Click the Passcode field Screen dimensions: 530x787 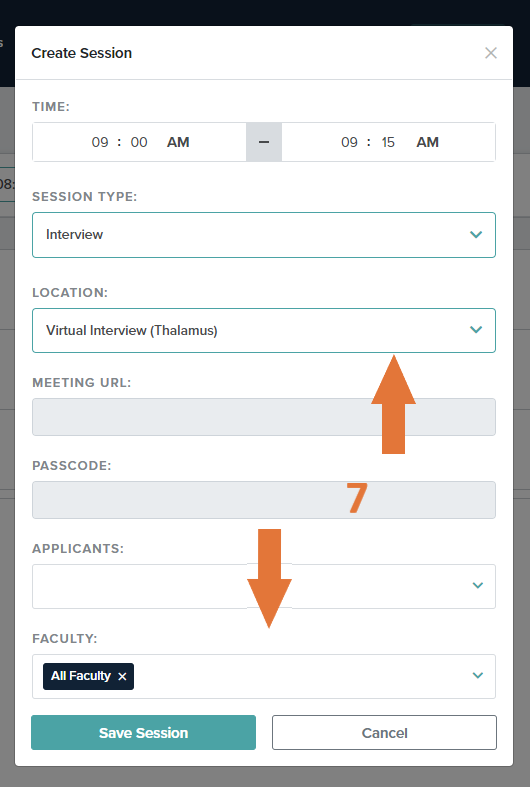tap(264, 500)
